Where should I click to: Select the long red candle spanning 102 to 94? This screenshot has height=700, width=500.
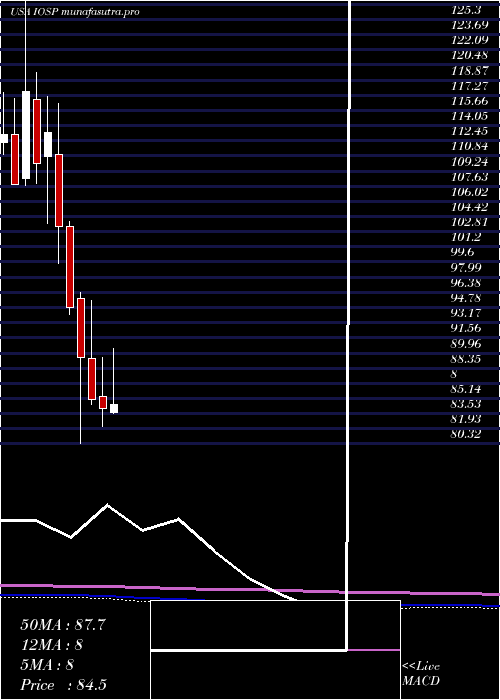click(x=70, y=267)
